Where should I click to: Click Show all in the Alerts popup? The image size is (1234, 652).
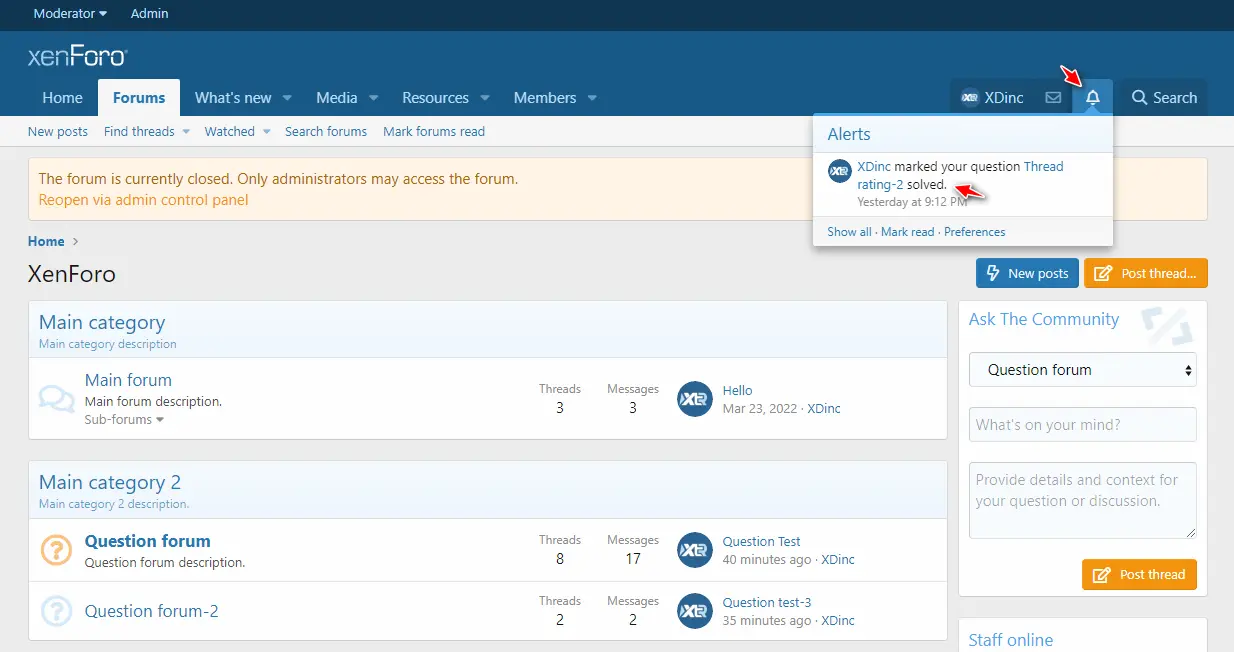click(849, 231)
